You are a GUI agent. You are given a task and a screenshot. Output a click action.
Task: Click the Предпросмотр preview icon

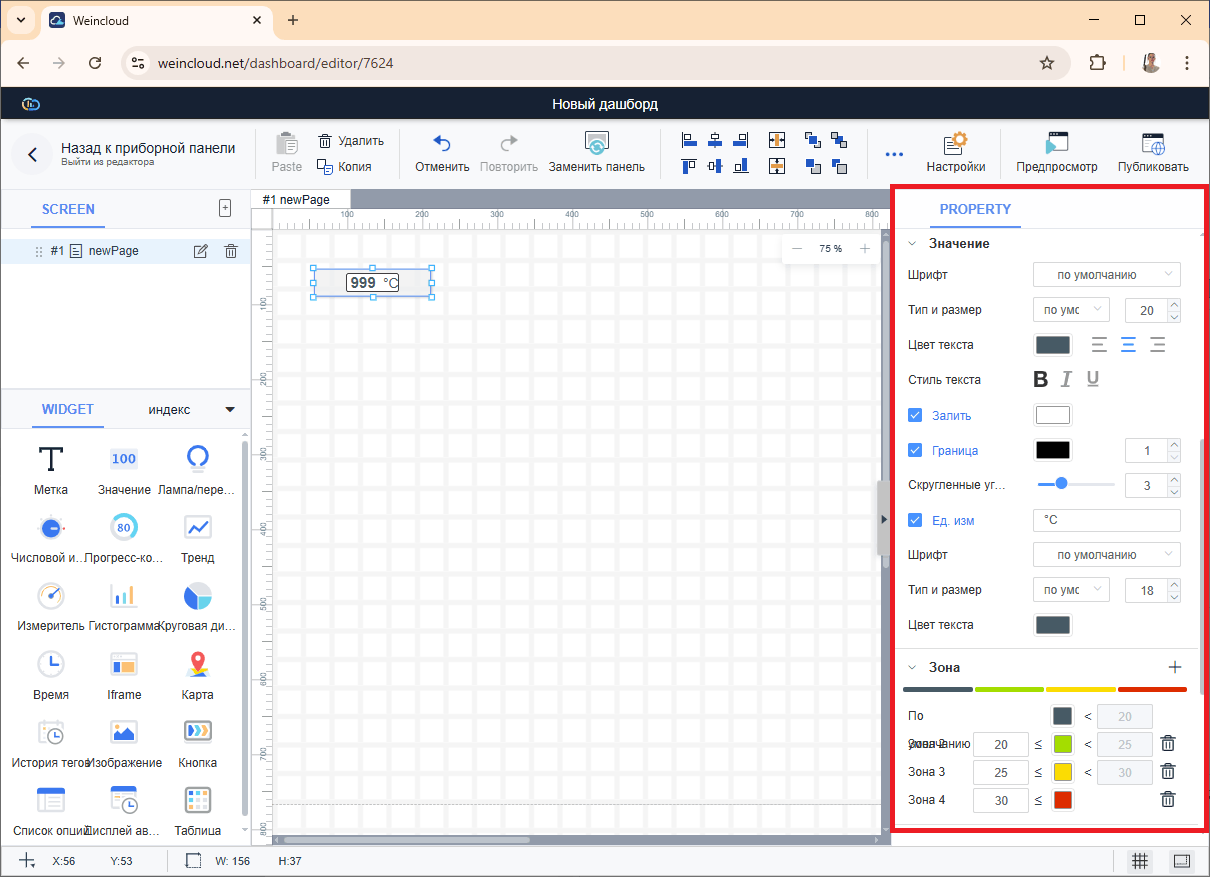[x=1056, y=143]
